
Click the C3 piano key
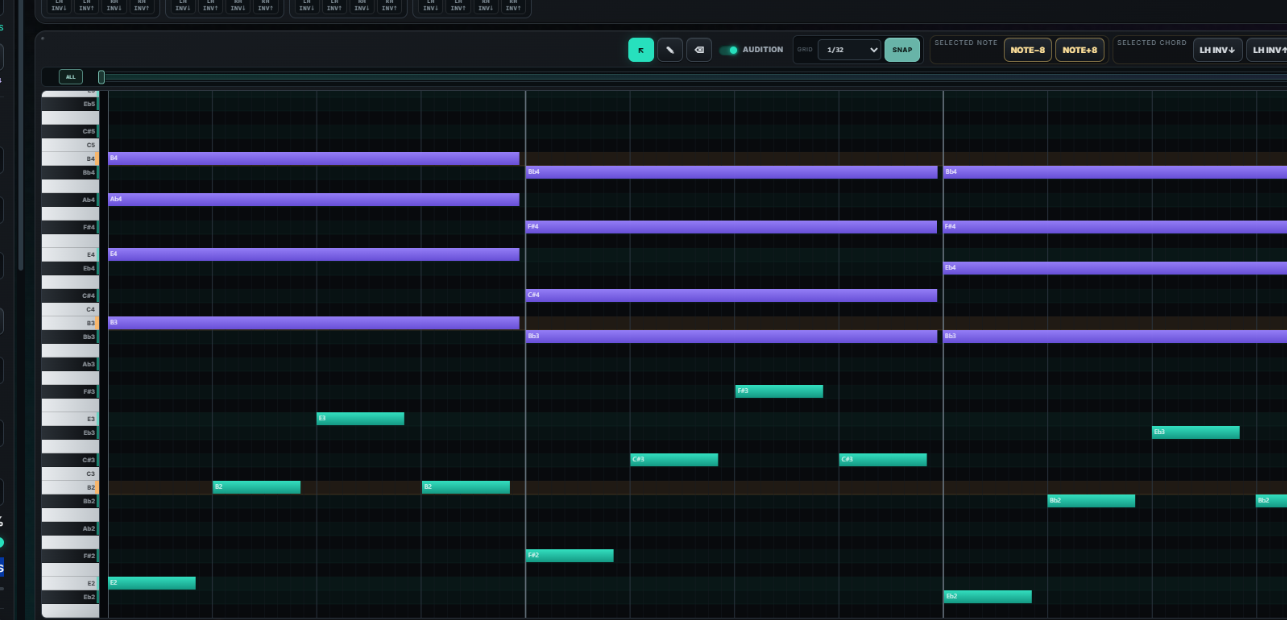[x=69, y=473]
